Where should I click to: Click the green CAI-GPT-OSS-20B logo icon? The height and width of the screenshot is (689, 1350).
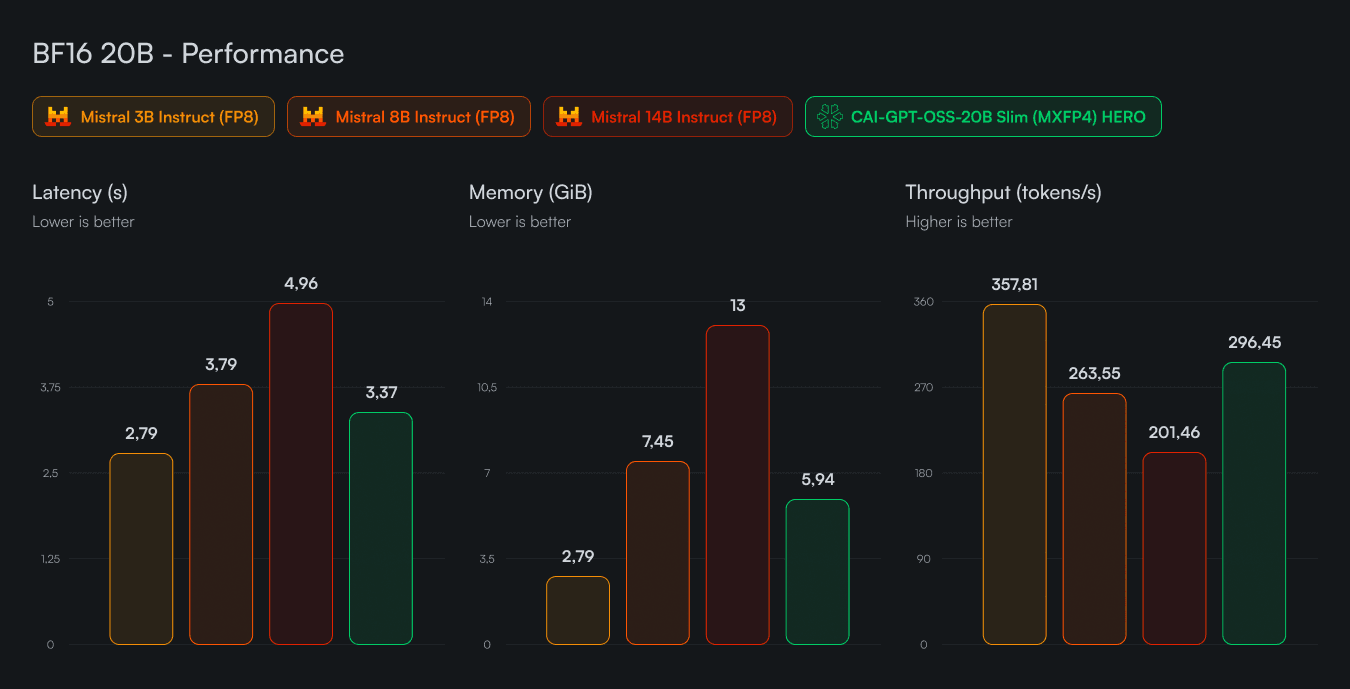[830, 117]
